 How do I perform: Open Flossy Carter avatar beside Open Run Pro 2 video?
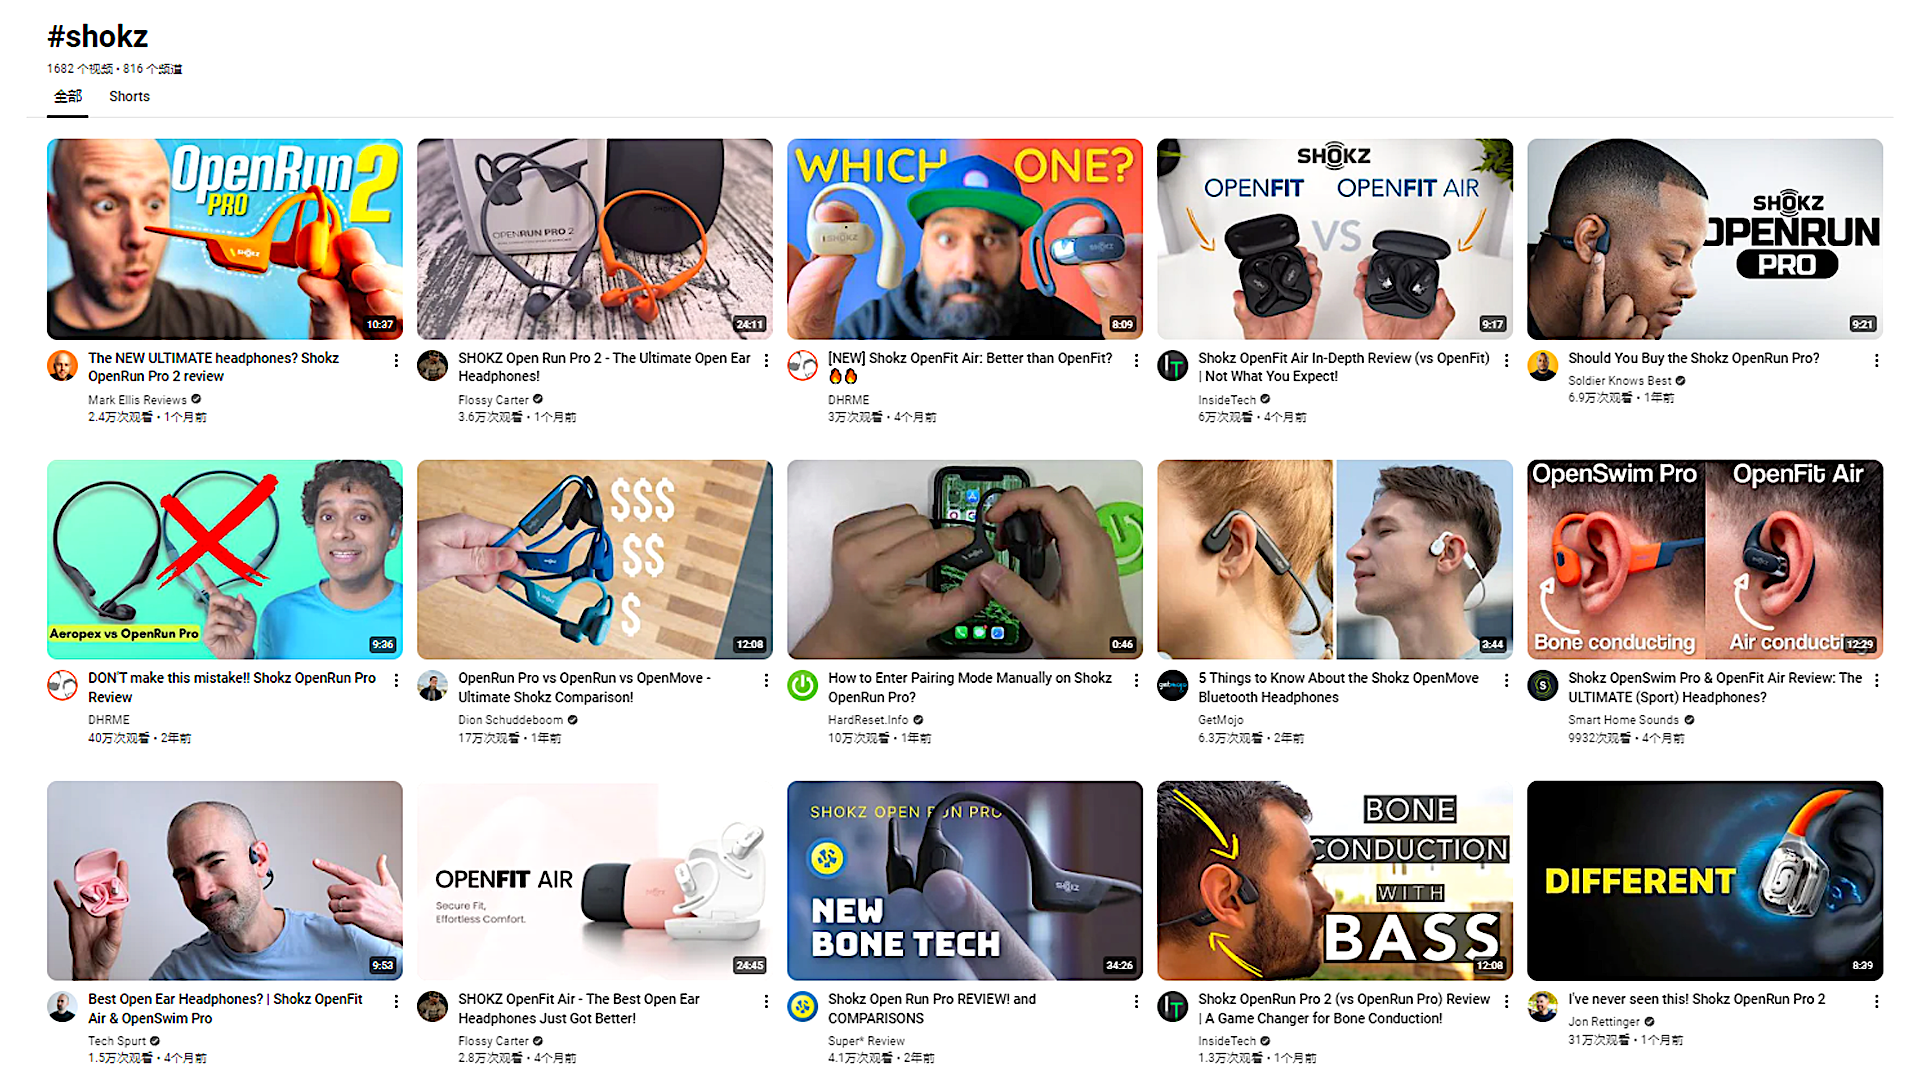pyautogui.click(x=432, y=366)
